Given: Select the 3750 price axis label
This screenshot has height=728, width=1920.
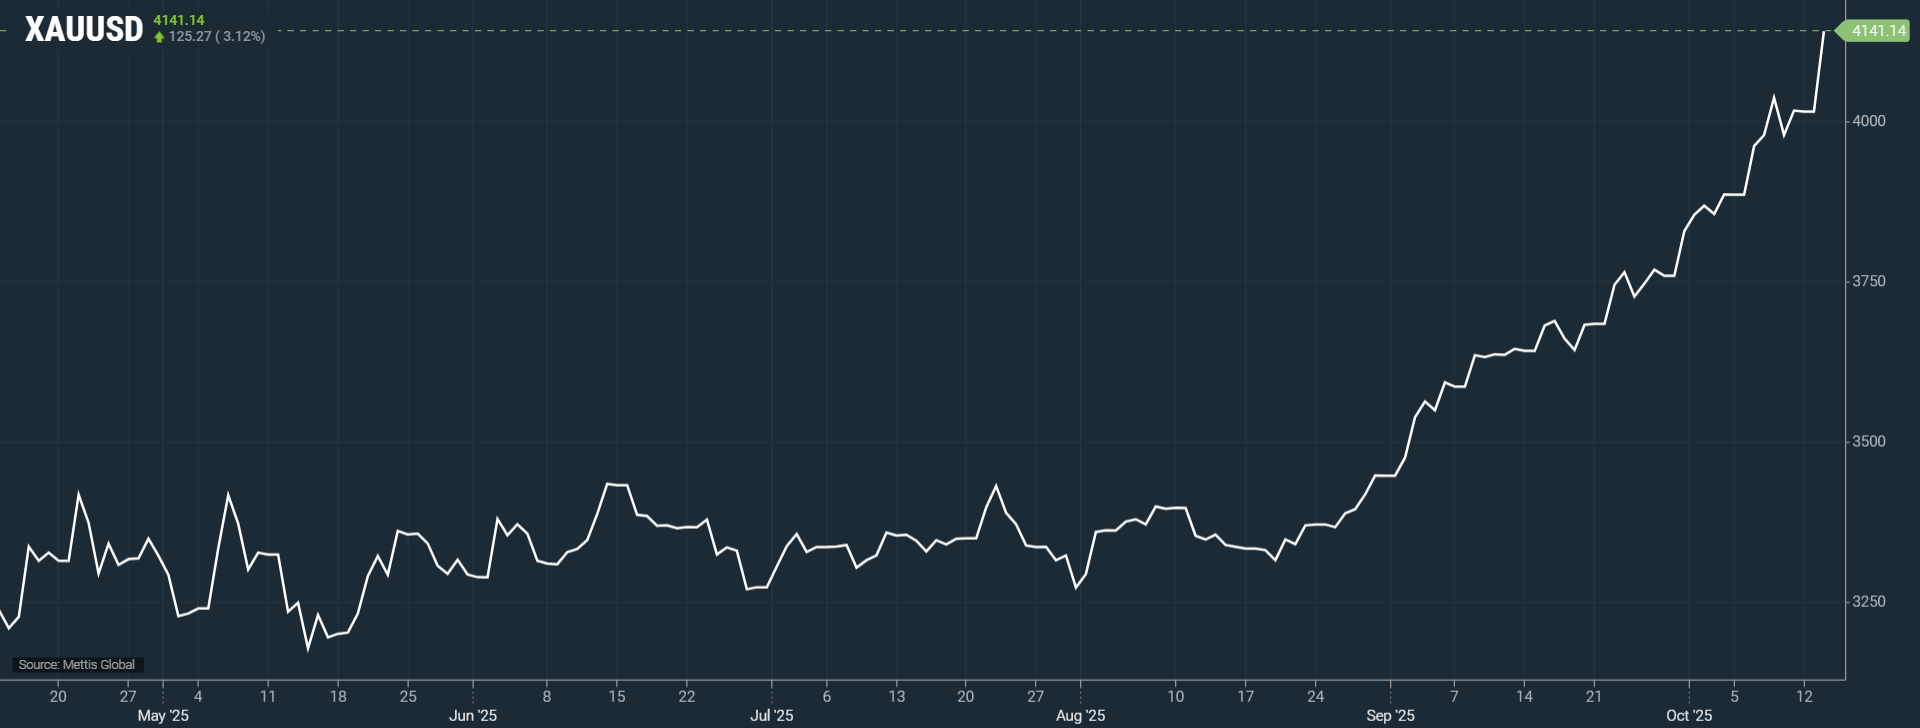Looking at the screenshot, I should click(1868, 281).
